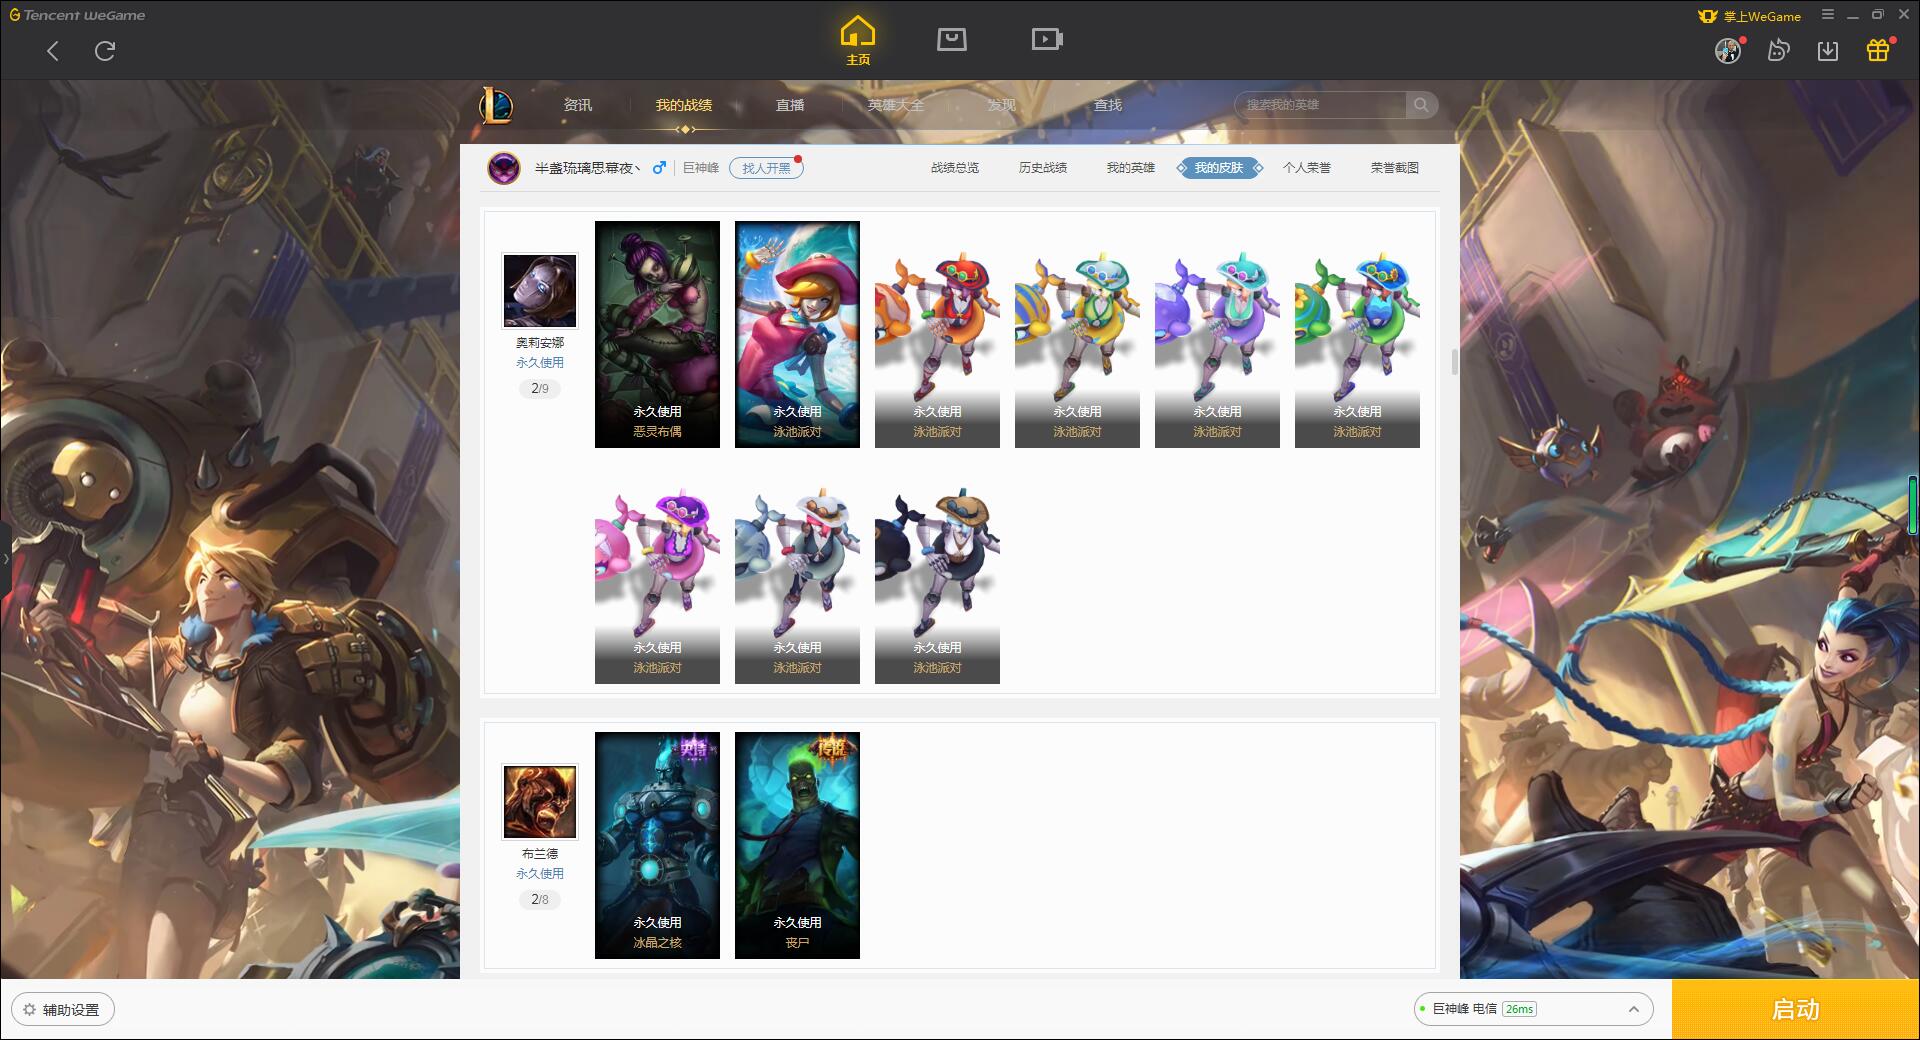The width and height of the screenshot is (1920, 1040).
Task: Click the 布兰德 2/8 skin count badge
Action: pyautogui.click(x=540, y=899)
